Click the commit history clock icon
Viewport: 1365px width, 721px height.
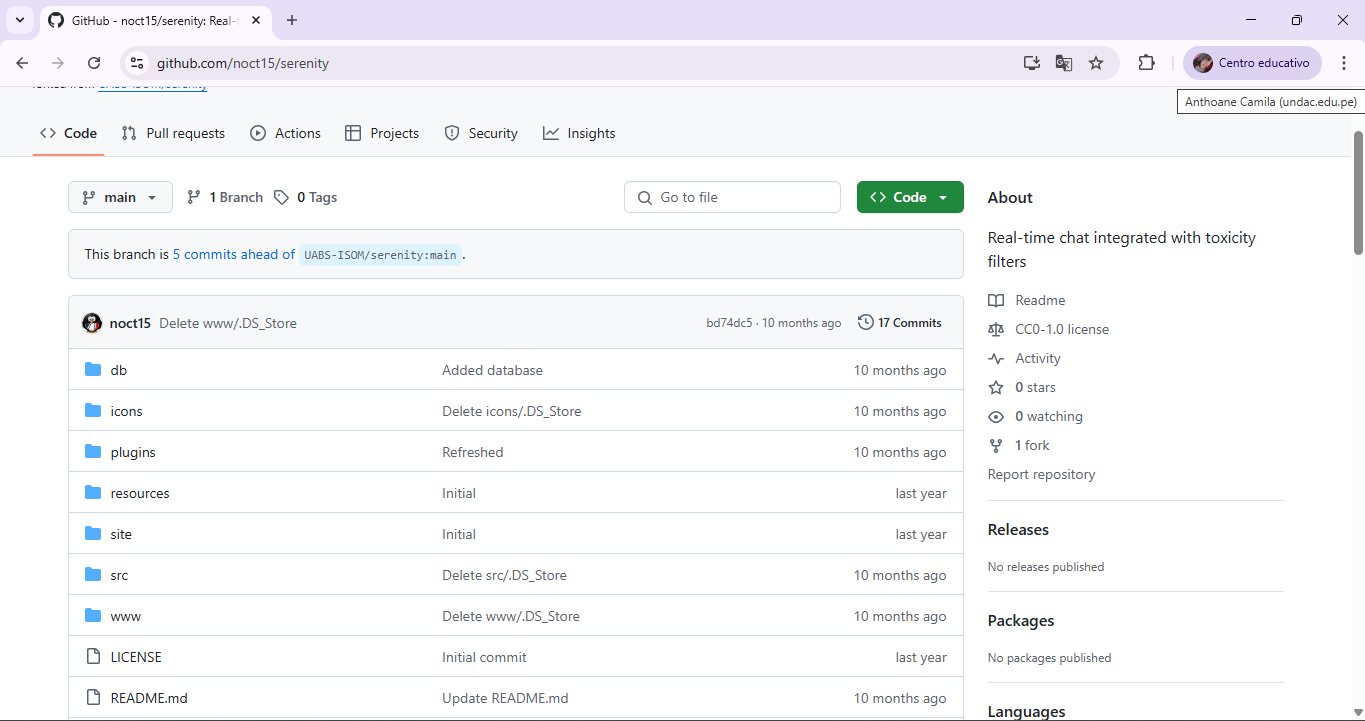pos(865,323)
